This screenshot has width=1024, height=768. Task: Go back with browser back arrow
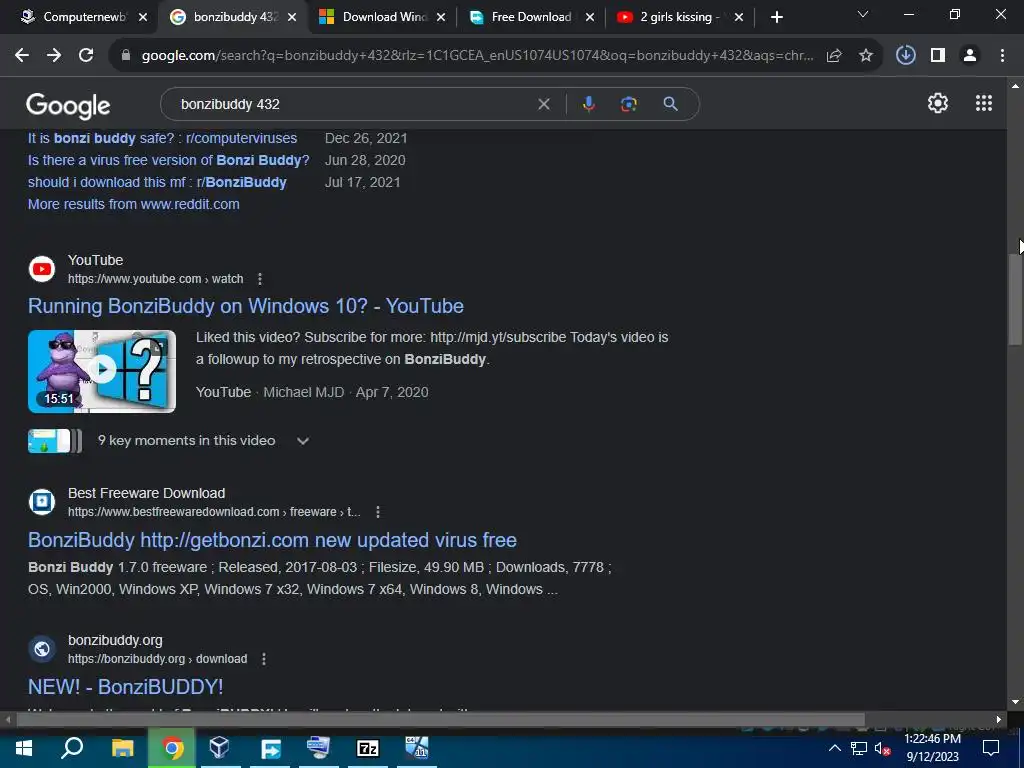tap(22, 56)
